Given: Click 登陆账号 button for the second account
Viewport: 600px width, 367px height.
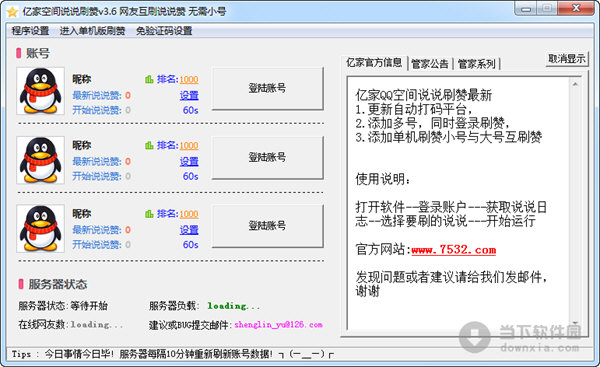Looking at the screenshot, I should tap(267, 157).
